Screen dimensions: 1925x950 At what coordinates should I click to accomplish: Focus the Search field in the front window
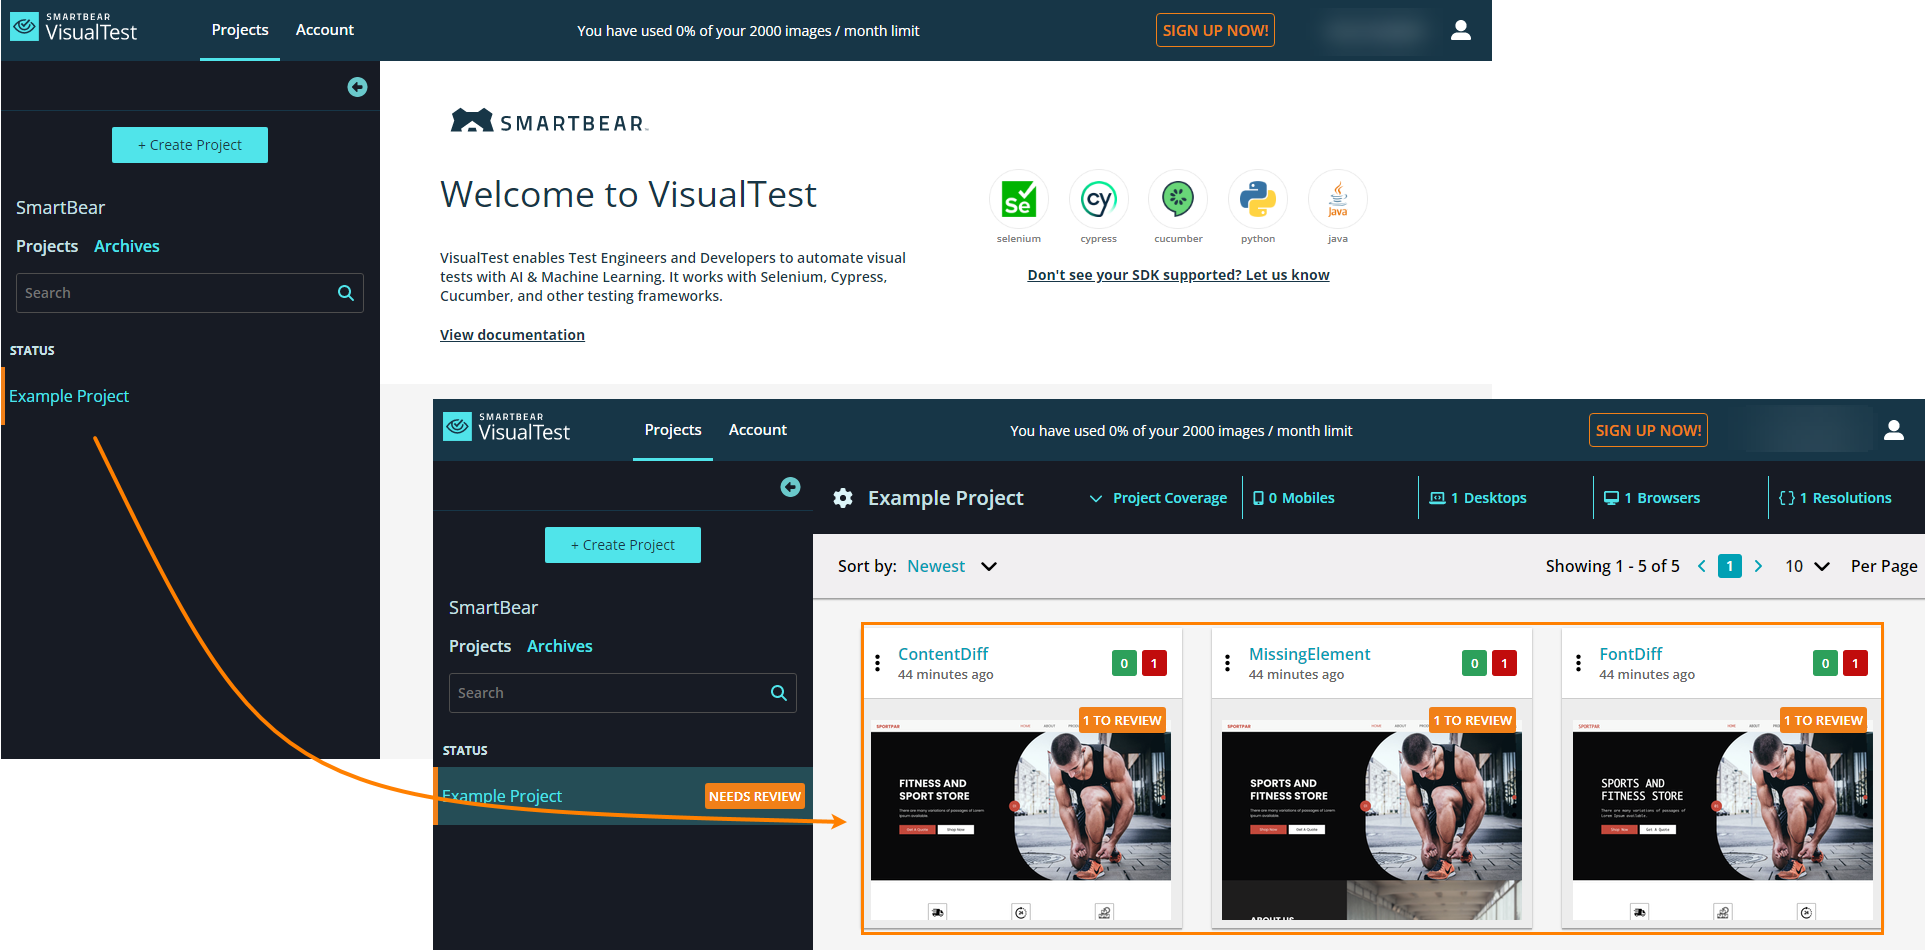tap(623, 693)
